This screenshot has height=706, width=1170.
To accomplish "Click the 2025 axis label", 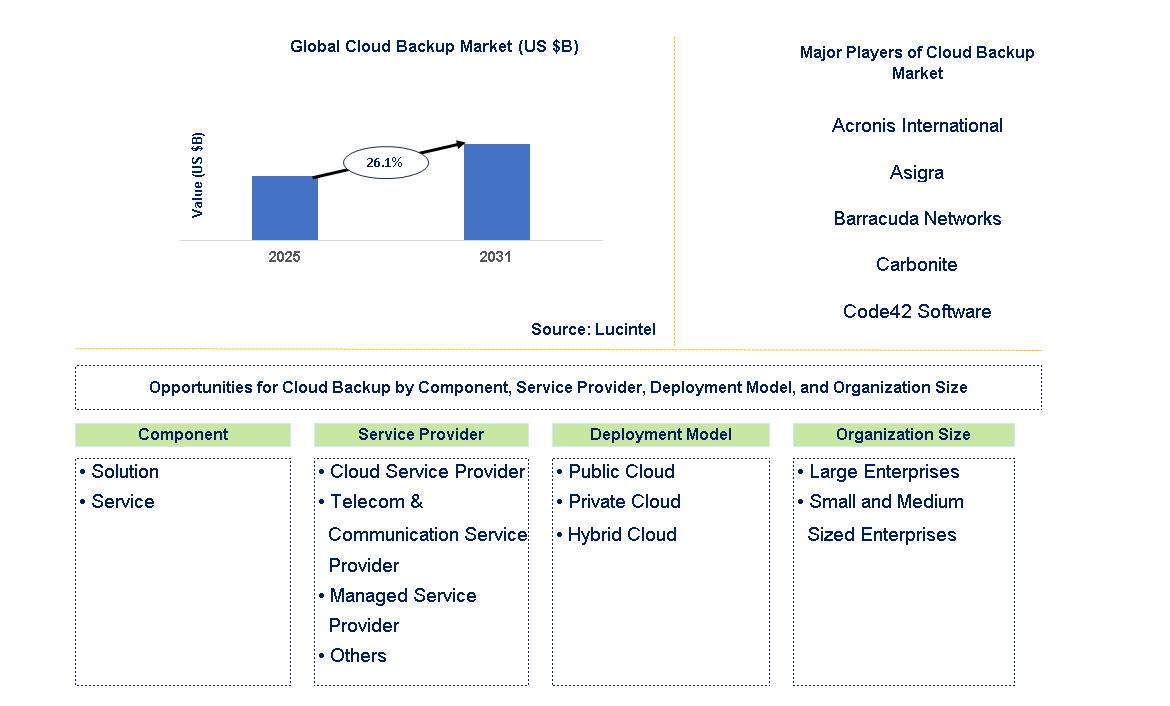I will tap(284, 257).
